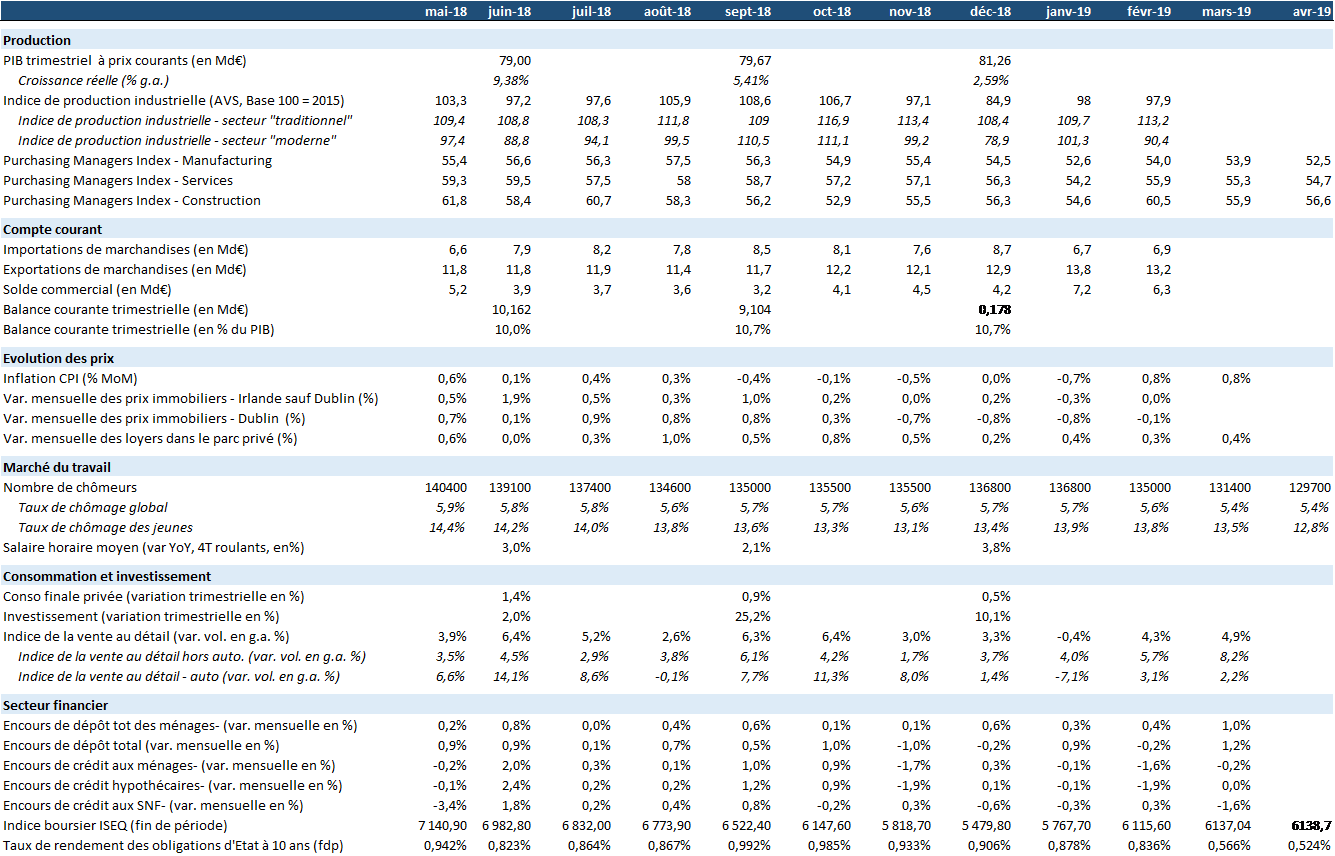Select the sept-18 column header
Viewport: 1335px width, 856px height.
748,11
